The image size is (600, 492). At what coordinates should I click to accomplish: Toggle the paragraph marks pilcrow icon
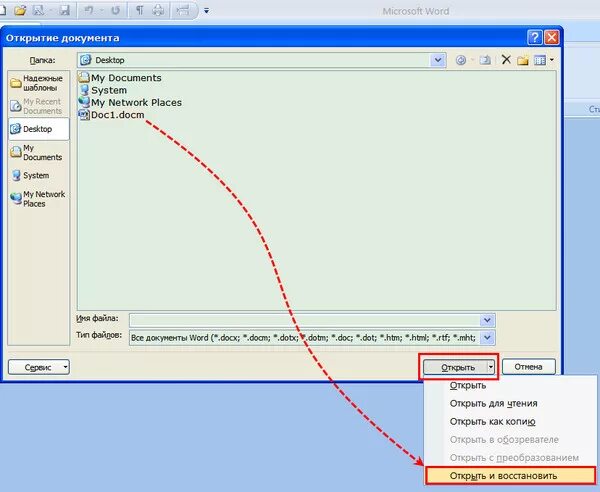pyautogui.click(x=139, y=10)
